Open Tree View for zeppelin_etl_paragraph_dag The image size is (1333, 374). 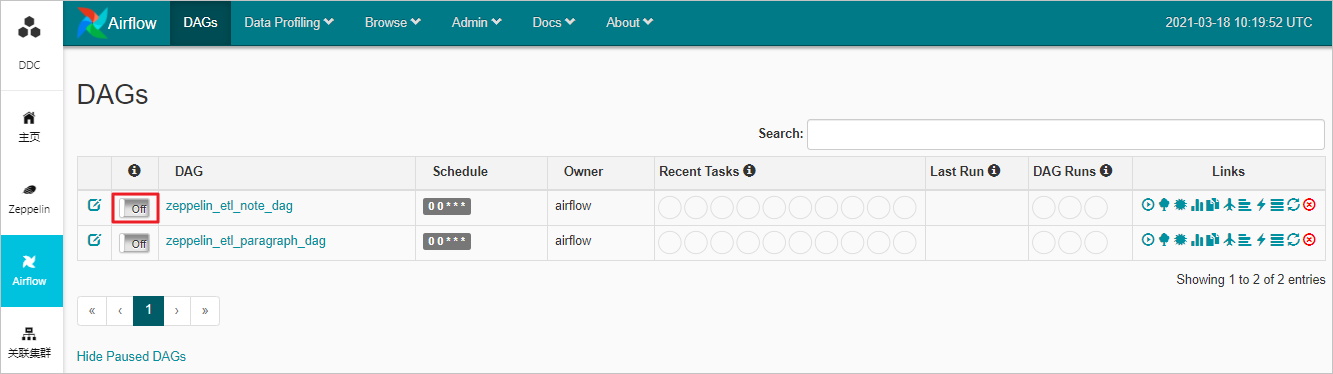pos(1164,239)
